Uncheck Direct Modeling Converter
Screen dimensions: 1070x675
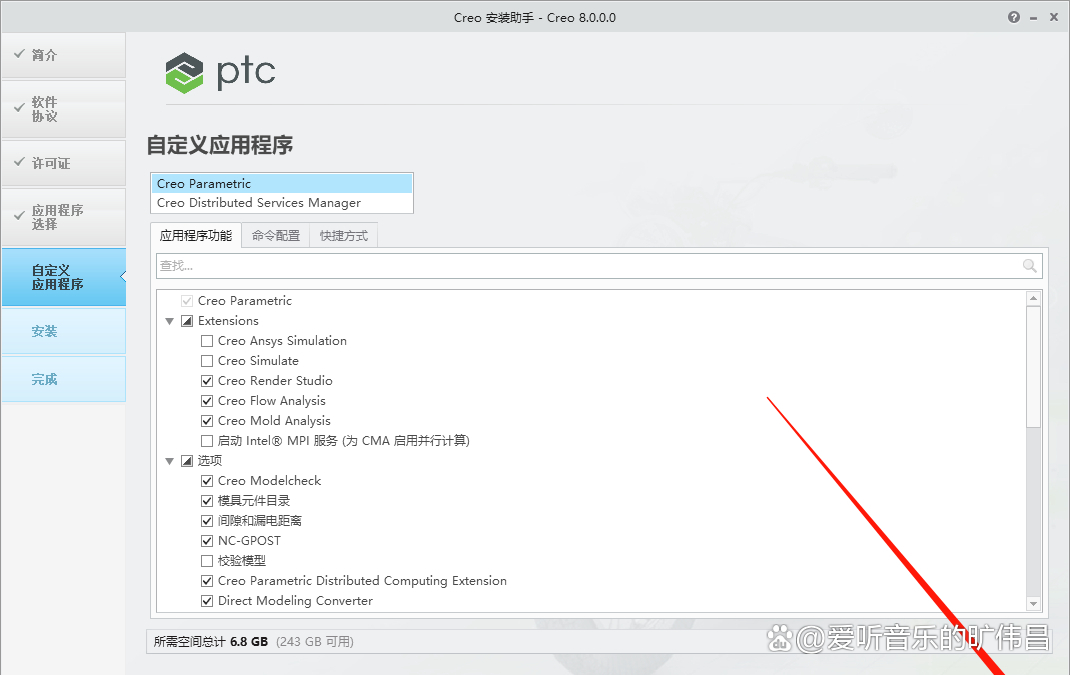click(x=207, y=601)
